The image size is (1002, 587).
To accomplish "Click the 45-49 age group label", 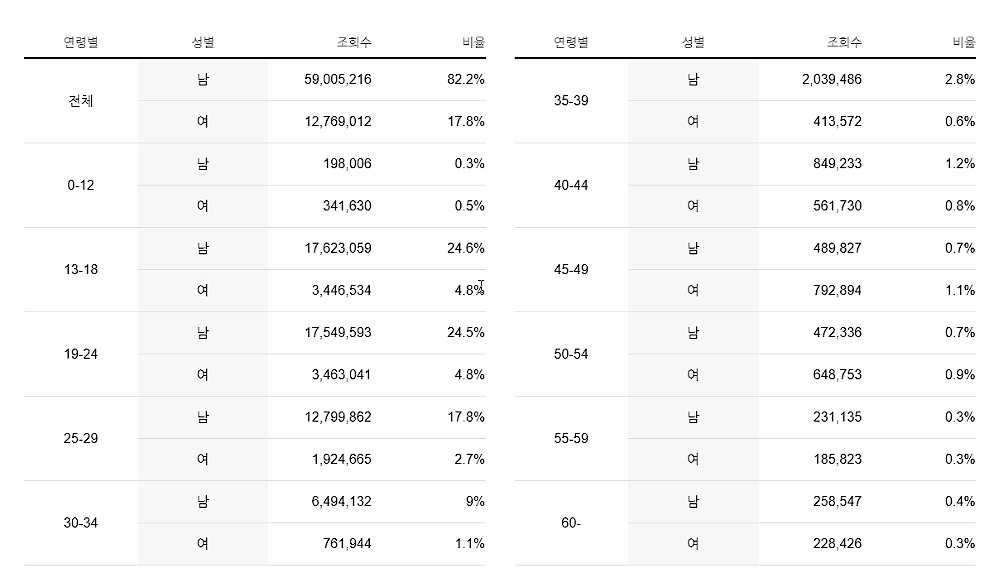I will [571, 270].
